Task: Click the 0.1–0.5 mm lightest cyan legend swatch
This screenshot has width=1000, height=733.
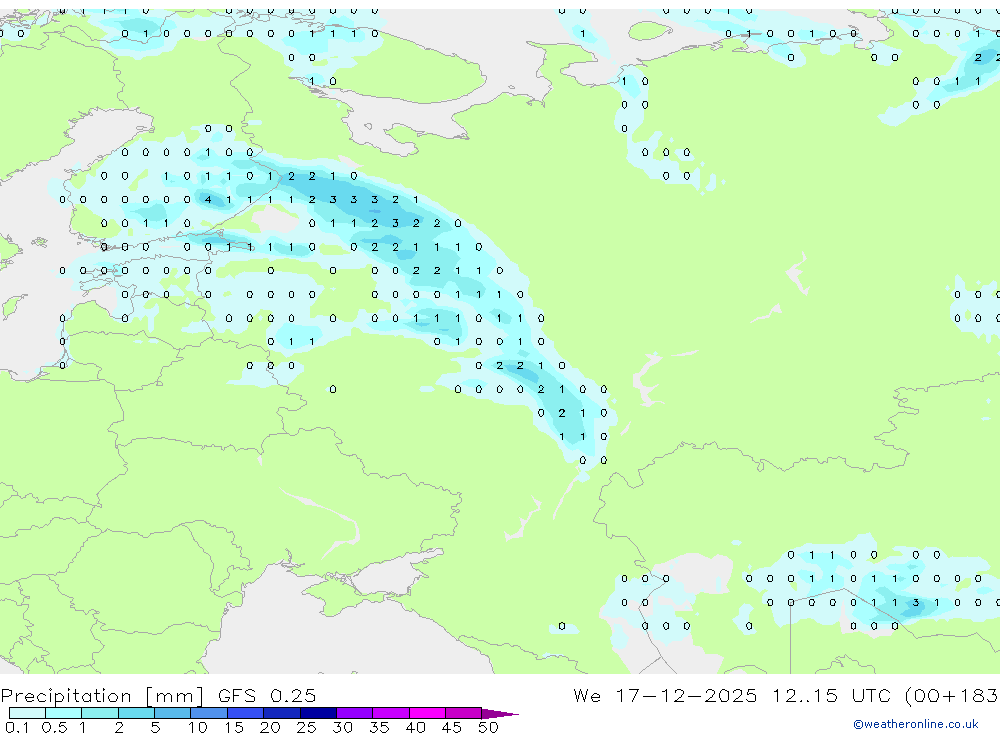Action: (x=27, y=713)
